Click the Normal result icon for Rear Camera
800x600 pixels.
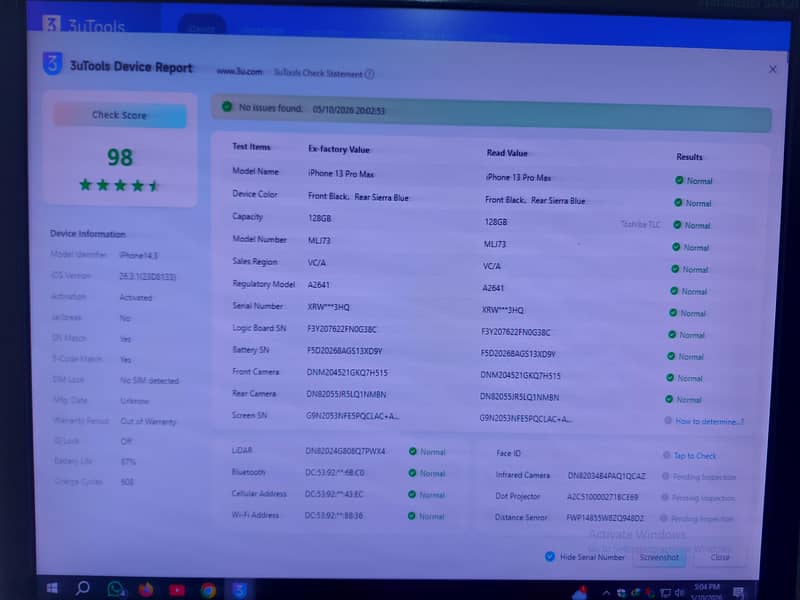click(669, 399)
